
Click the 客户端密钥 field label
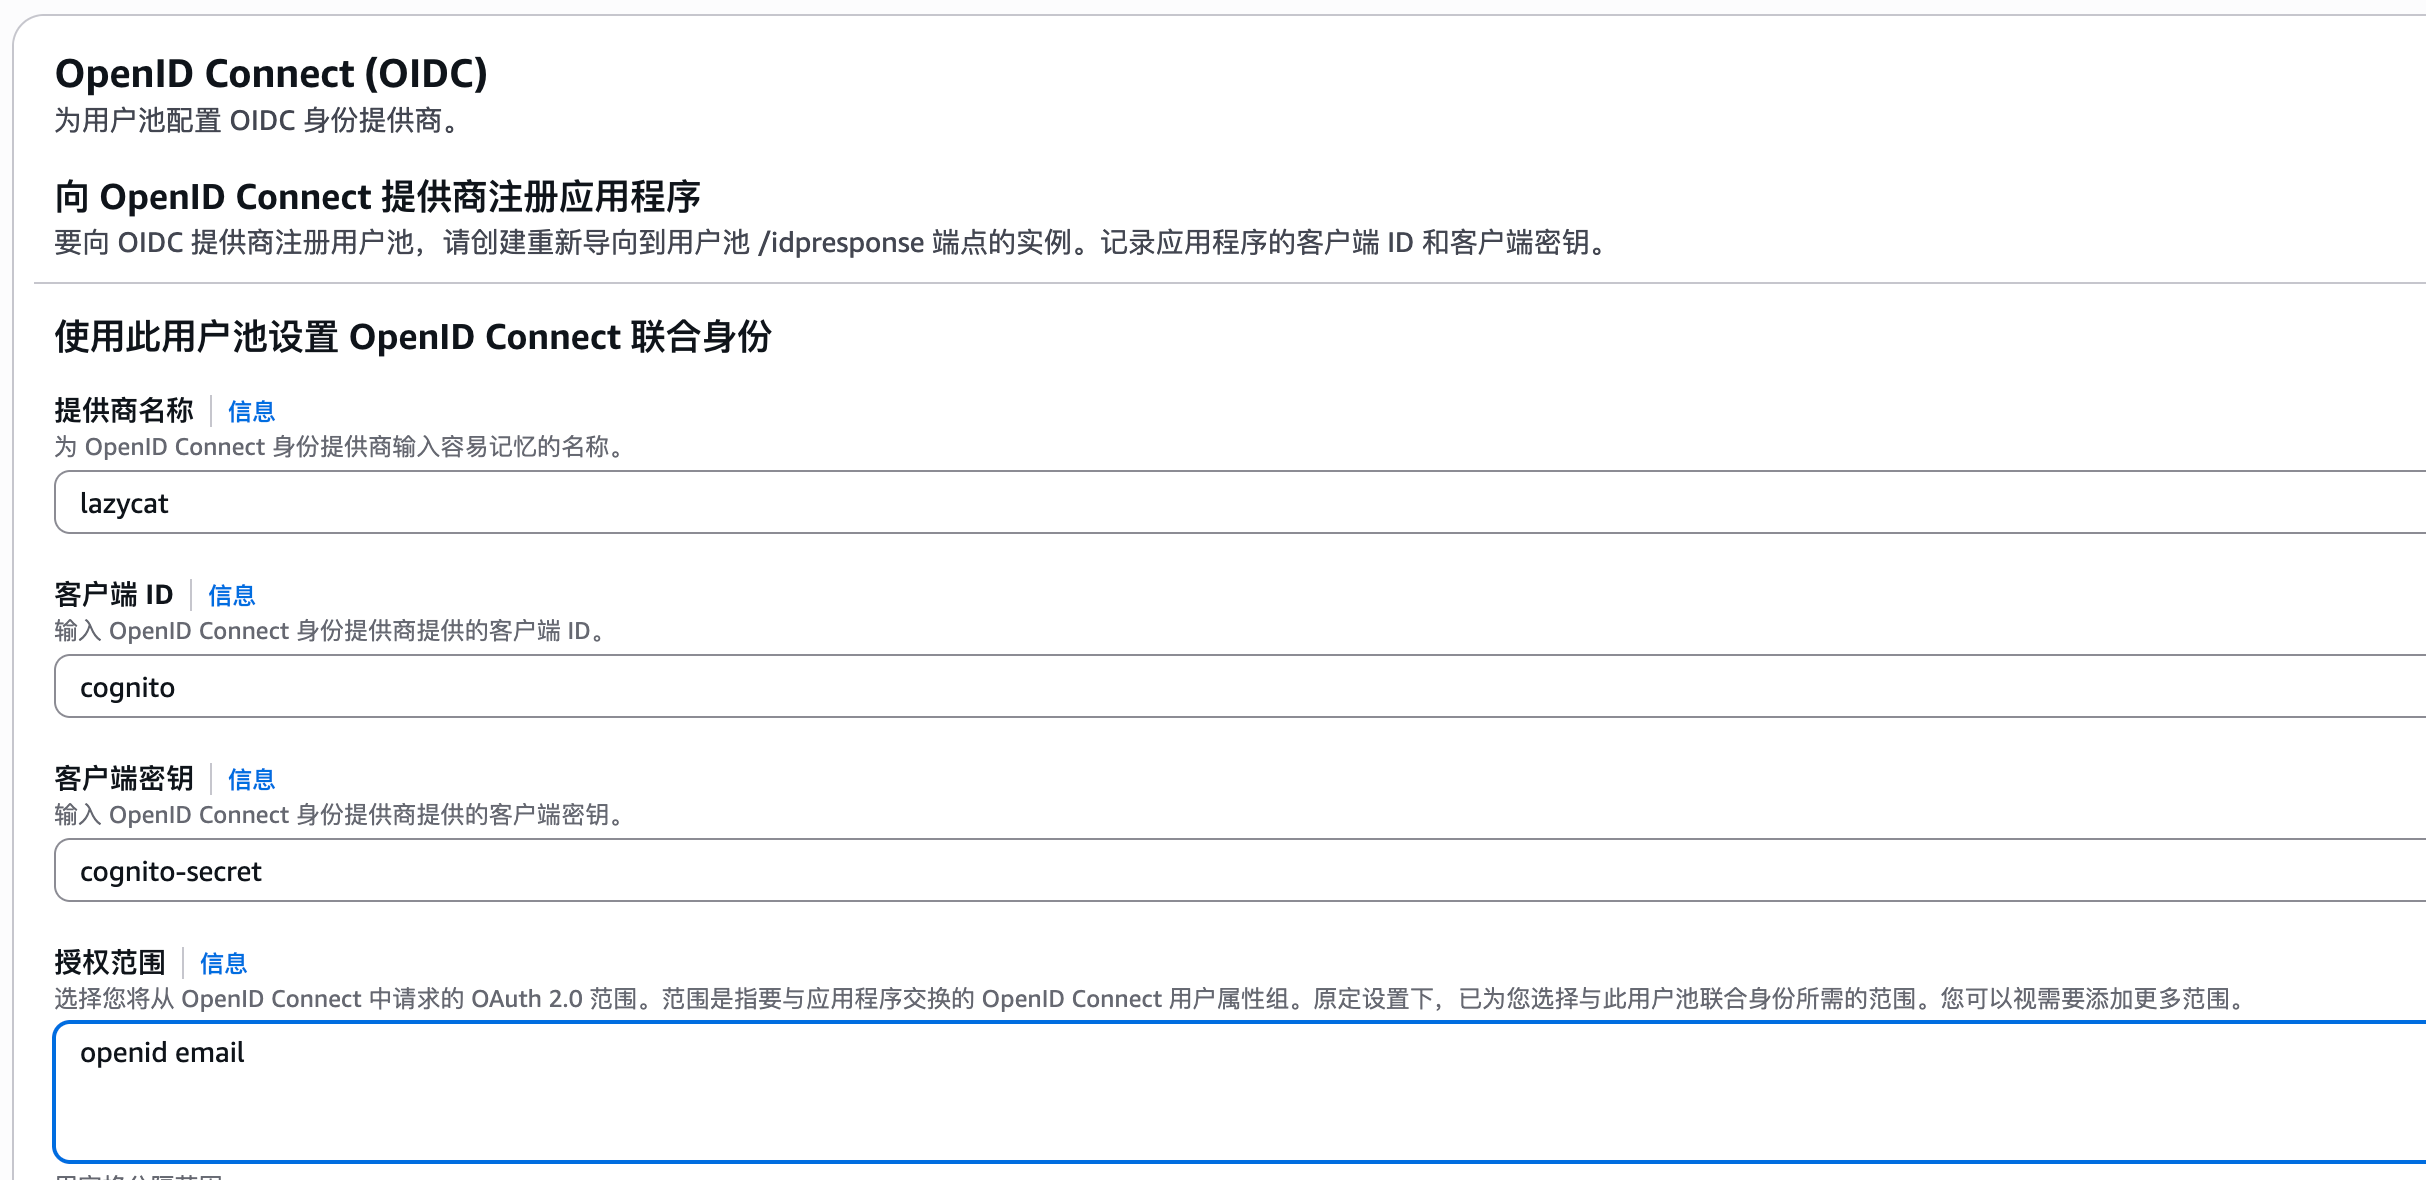124,778
